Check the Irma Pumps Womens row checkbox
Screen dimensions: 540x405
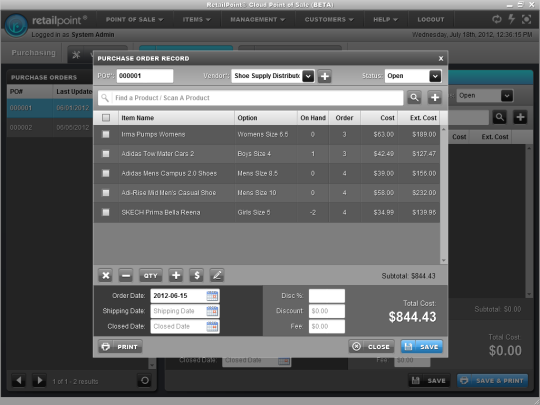coord(106,134)
